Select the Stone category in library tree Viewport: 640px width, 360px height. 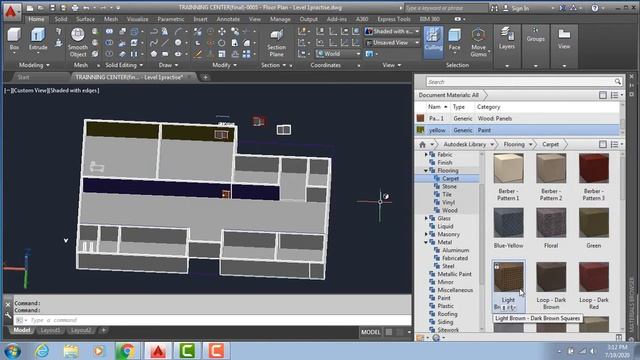pos(449,187)
